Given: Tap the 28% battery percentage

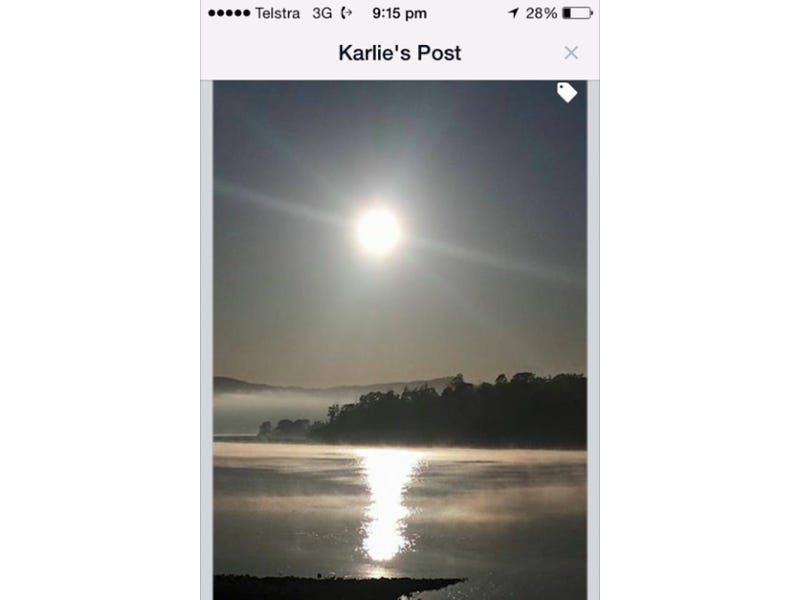Looking at the screenshot, I should (541, 13).
